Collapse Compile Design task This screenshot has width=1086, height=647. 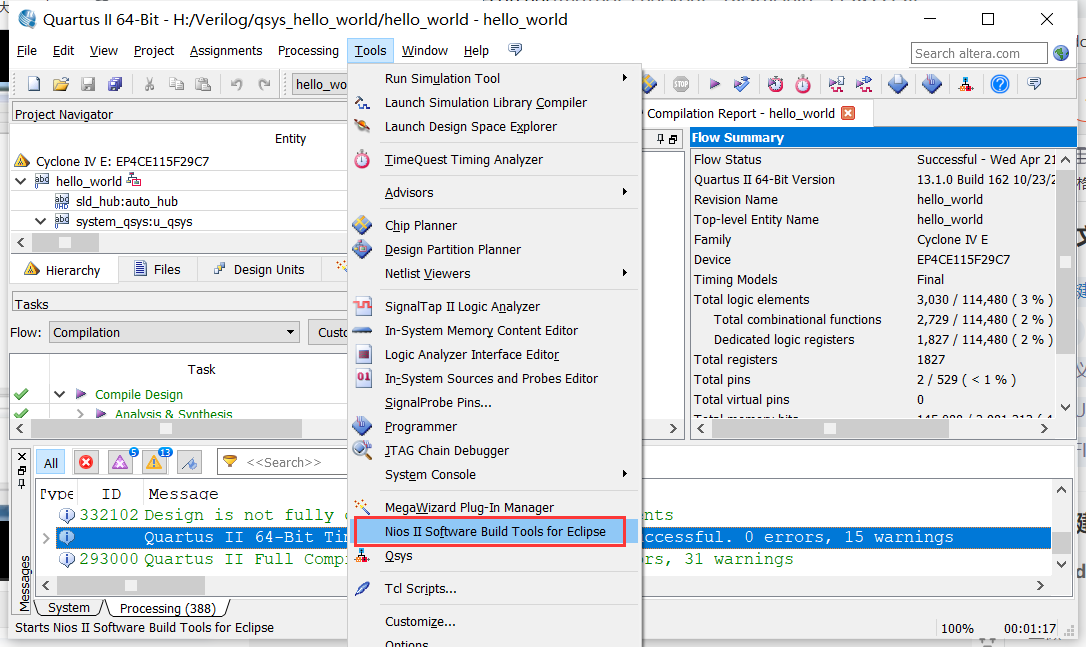click(60, 394)
